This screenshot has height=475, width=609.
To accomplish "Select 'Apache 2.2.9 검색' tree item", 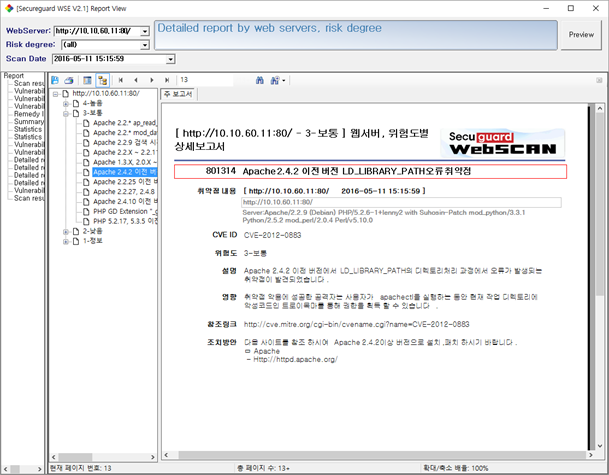I will point(125,143).
